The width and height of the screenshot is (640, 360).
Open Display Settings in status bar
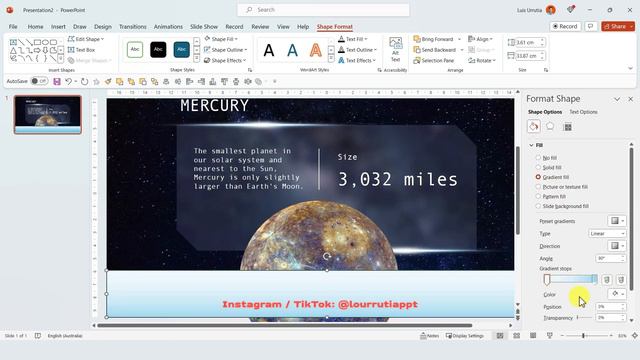464,336
